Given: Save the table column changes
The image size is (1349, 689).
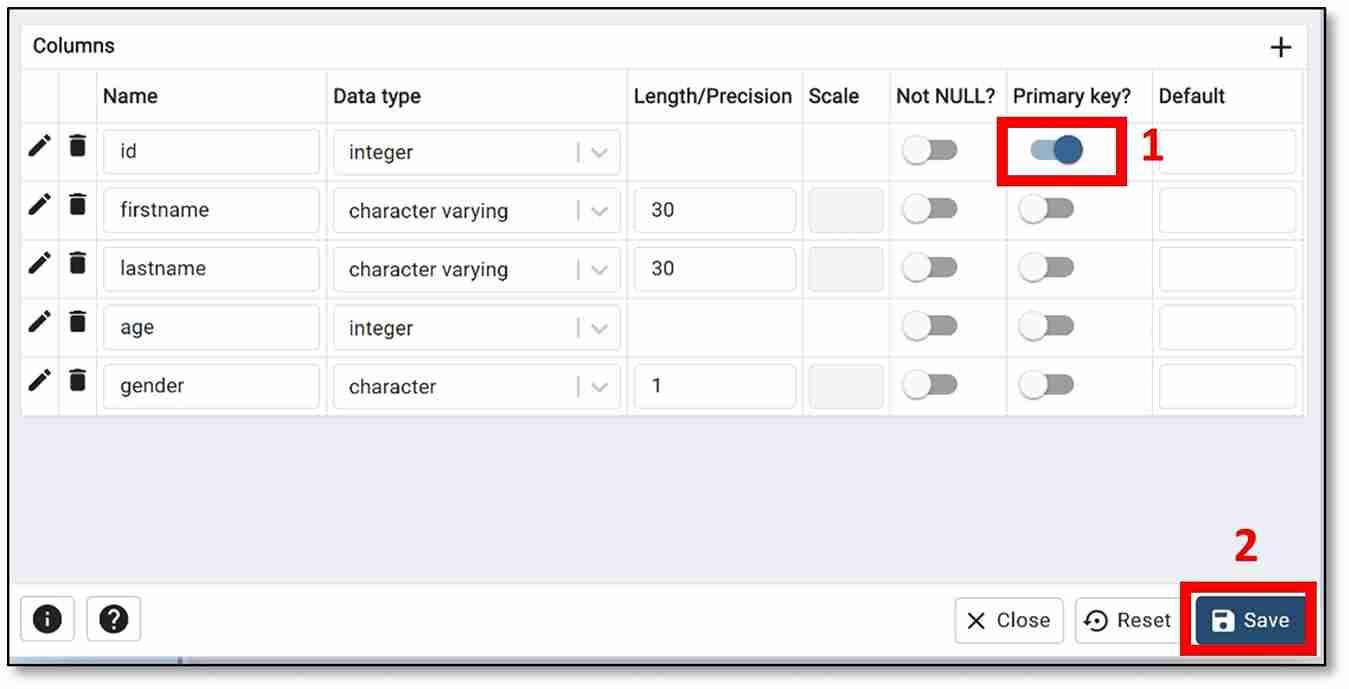Looking at the screenshot, I should tap(1250, 621).
